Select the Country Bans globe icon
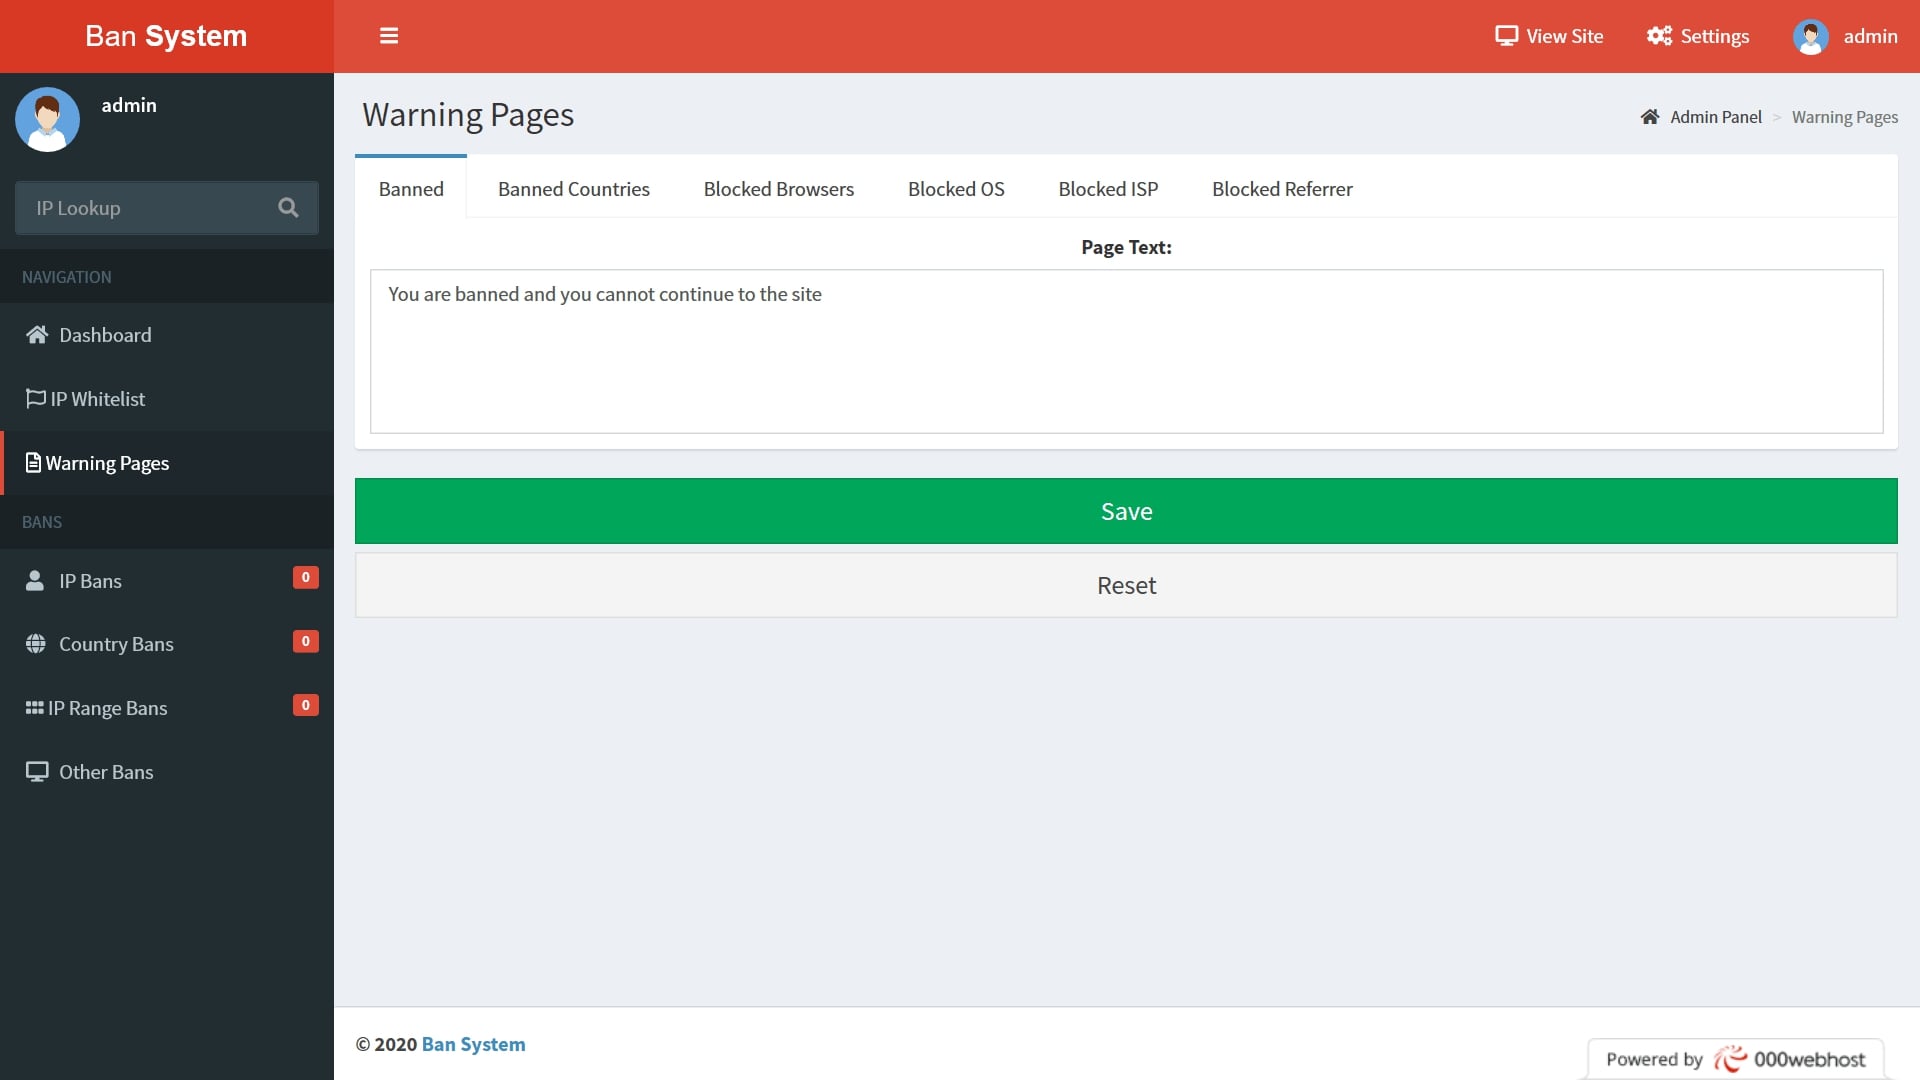Viewport: 1920px width, 1080px height. coord(36,643)
